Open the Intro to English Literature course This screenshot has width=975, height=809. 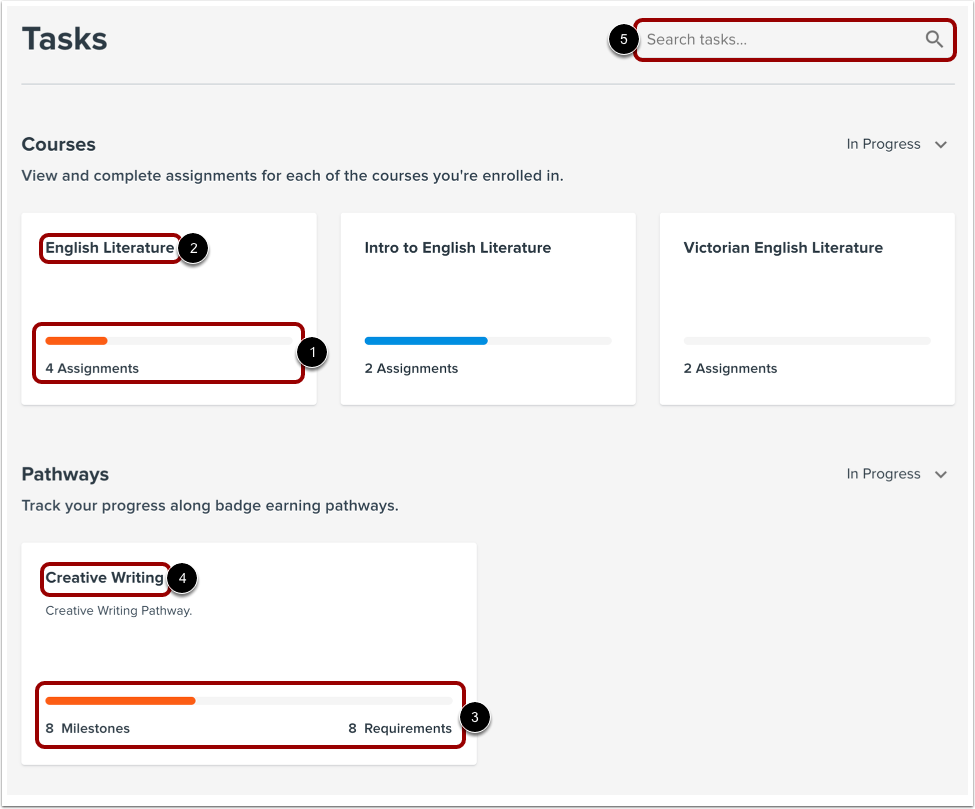(x=457, y=247)
